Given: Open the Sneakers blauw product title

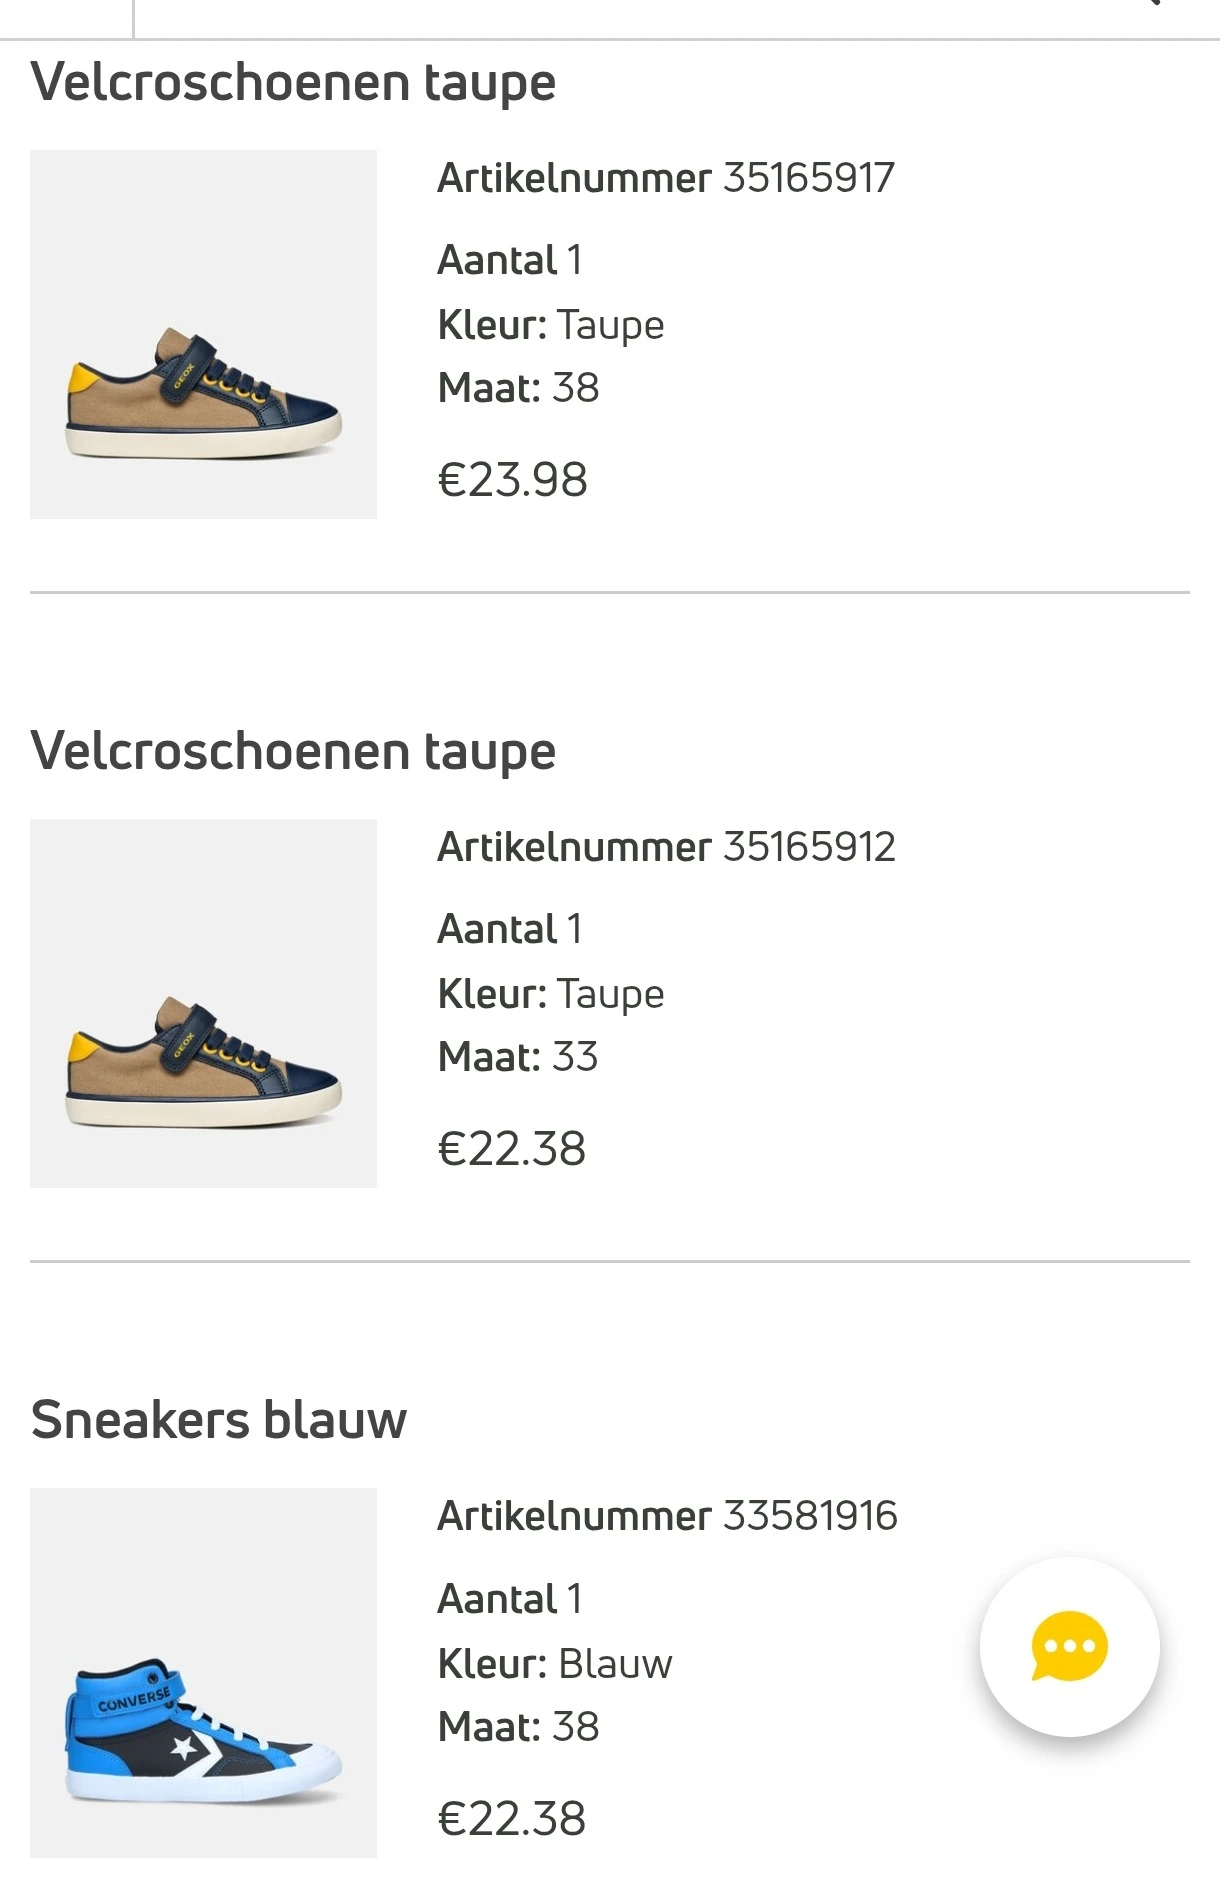Looking at the screenshot, I should [x=219, y=1417].
